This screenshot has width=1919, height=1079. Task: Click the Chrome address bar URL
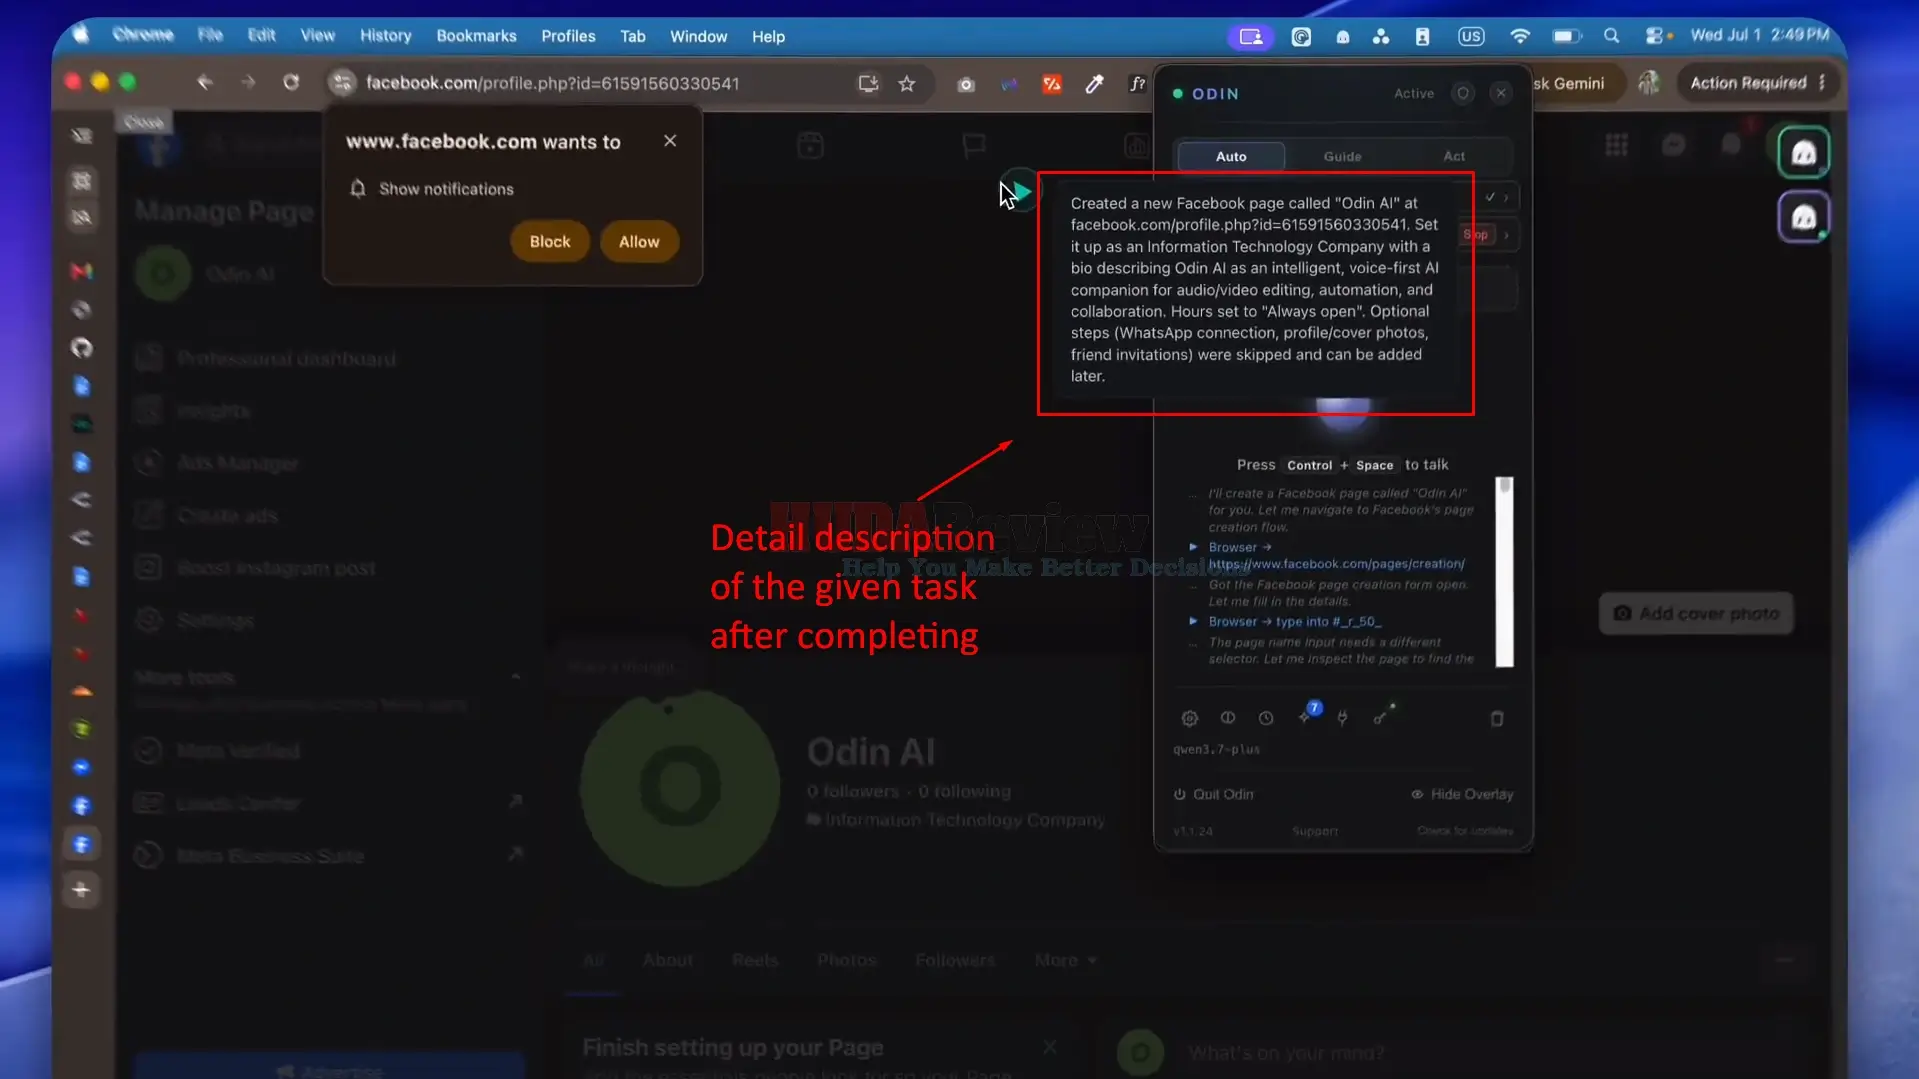click(x=552, y=84)
